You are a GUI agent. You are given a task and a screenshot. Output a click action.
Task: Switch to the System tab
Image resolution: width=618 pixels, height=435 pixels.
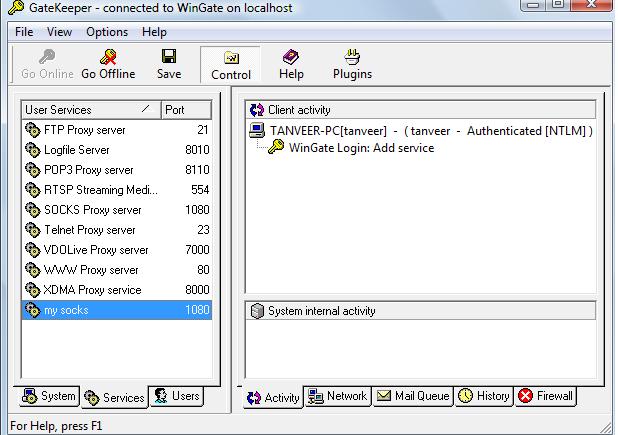tap(50, 396)
